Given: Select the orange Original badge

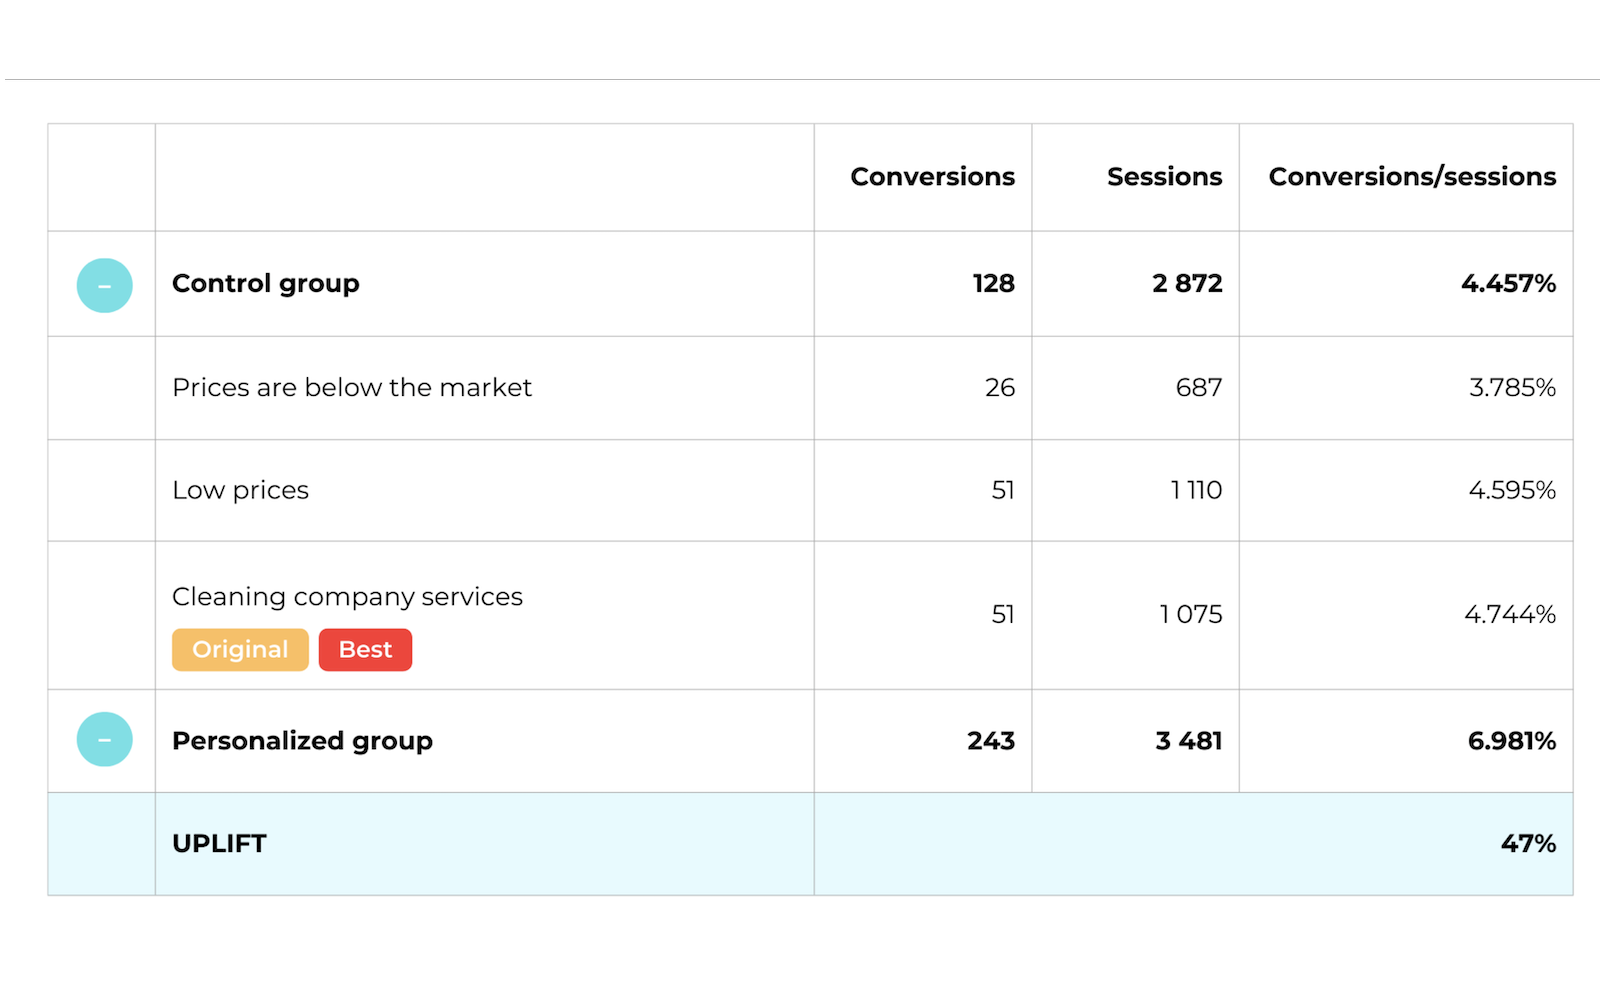Looking at the screenshot, I should coord(240,650).
